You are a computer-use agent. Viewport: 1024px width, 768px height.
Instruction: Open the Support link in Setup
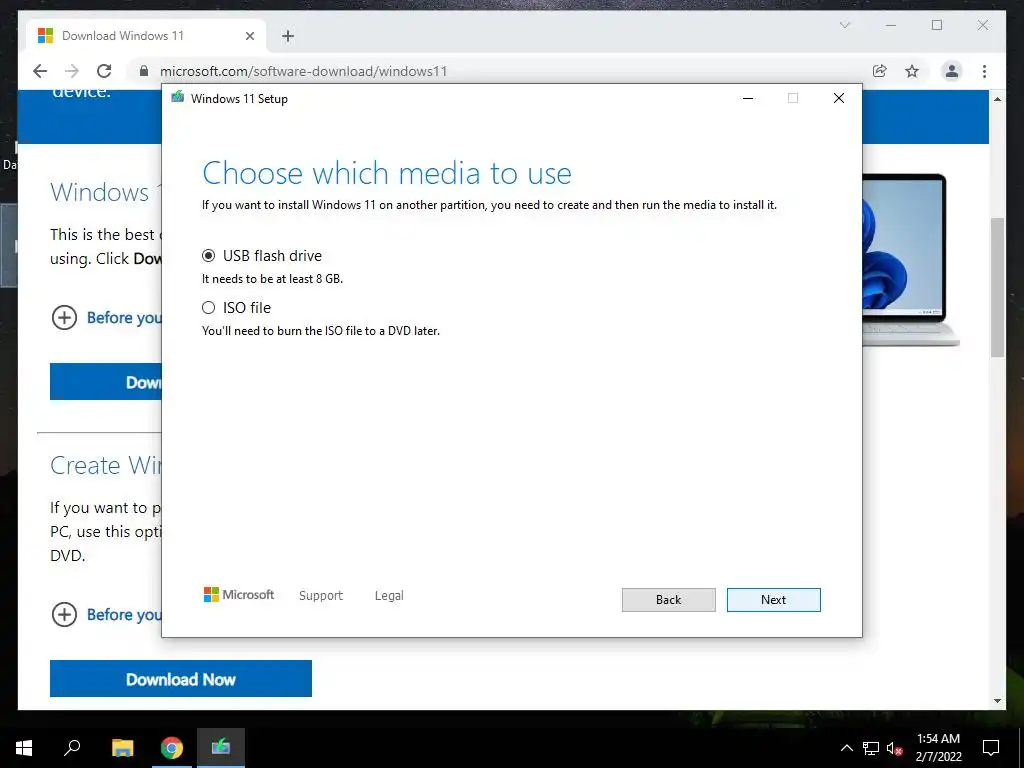(x=321, y=596)
